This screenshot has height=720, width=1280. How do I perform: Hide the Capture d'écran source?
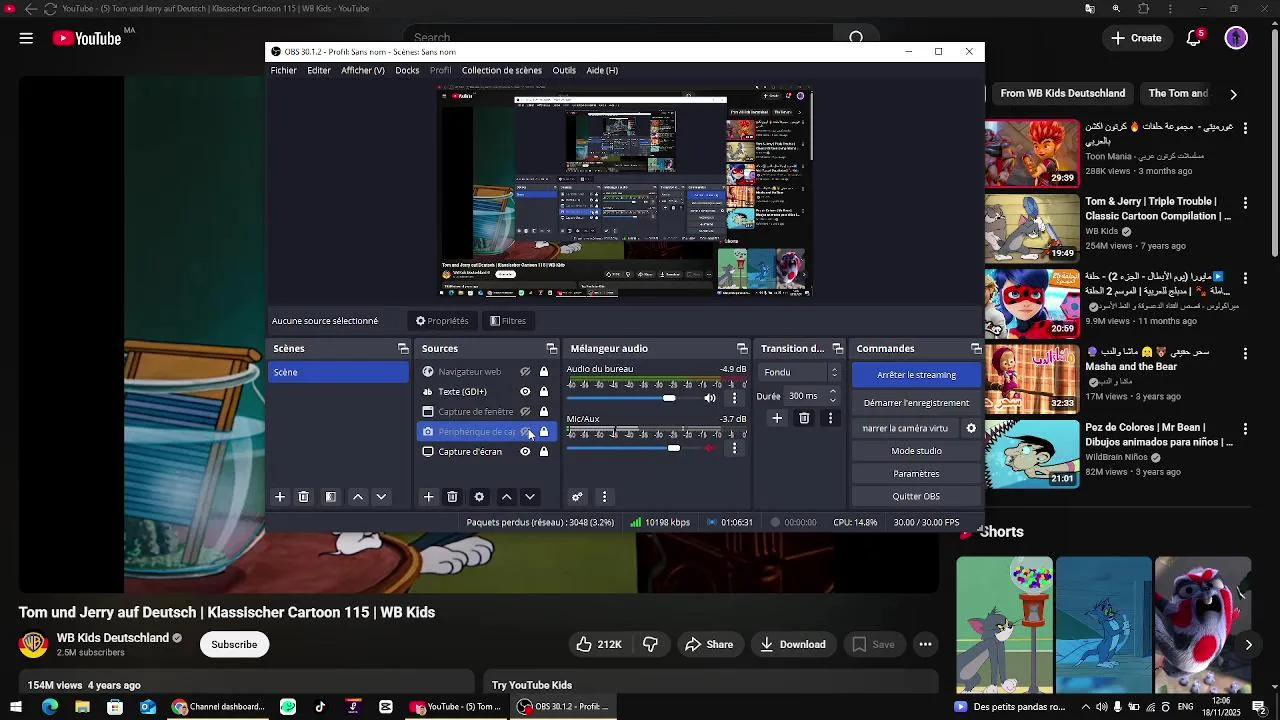point(525,452)
